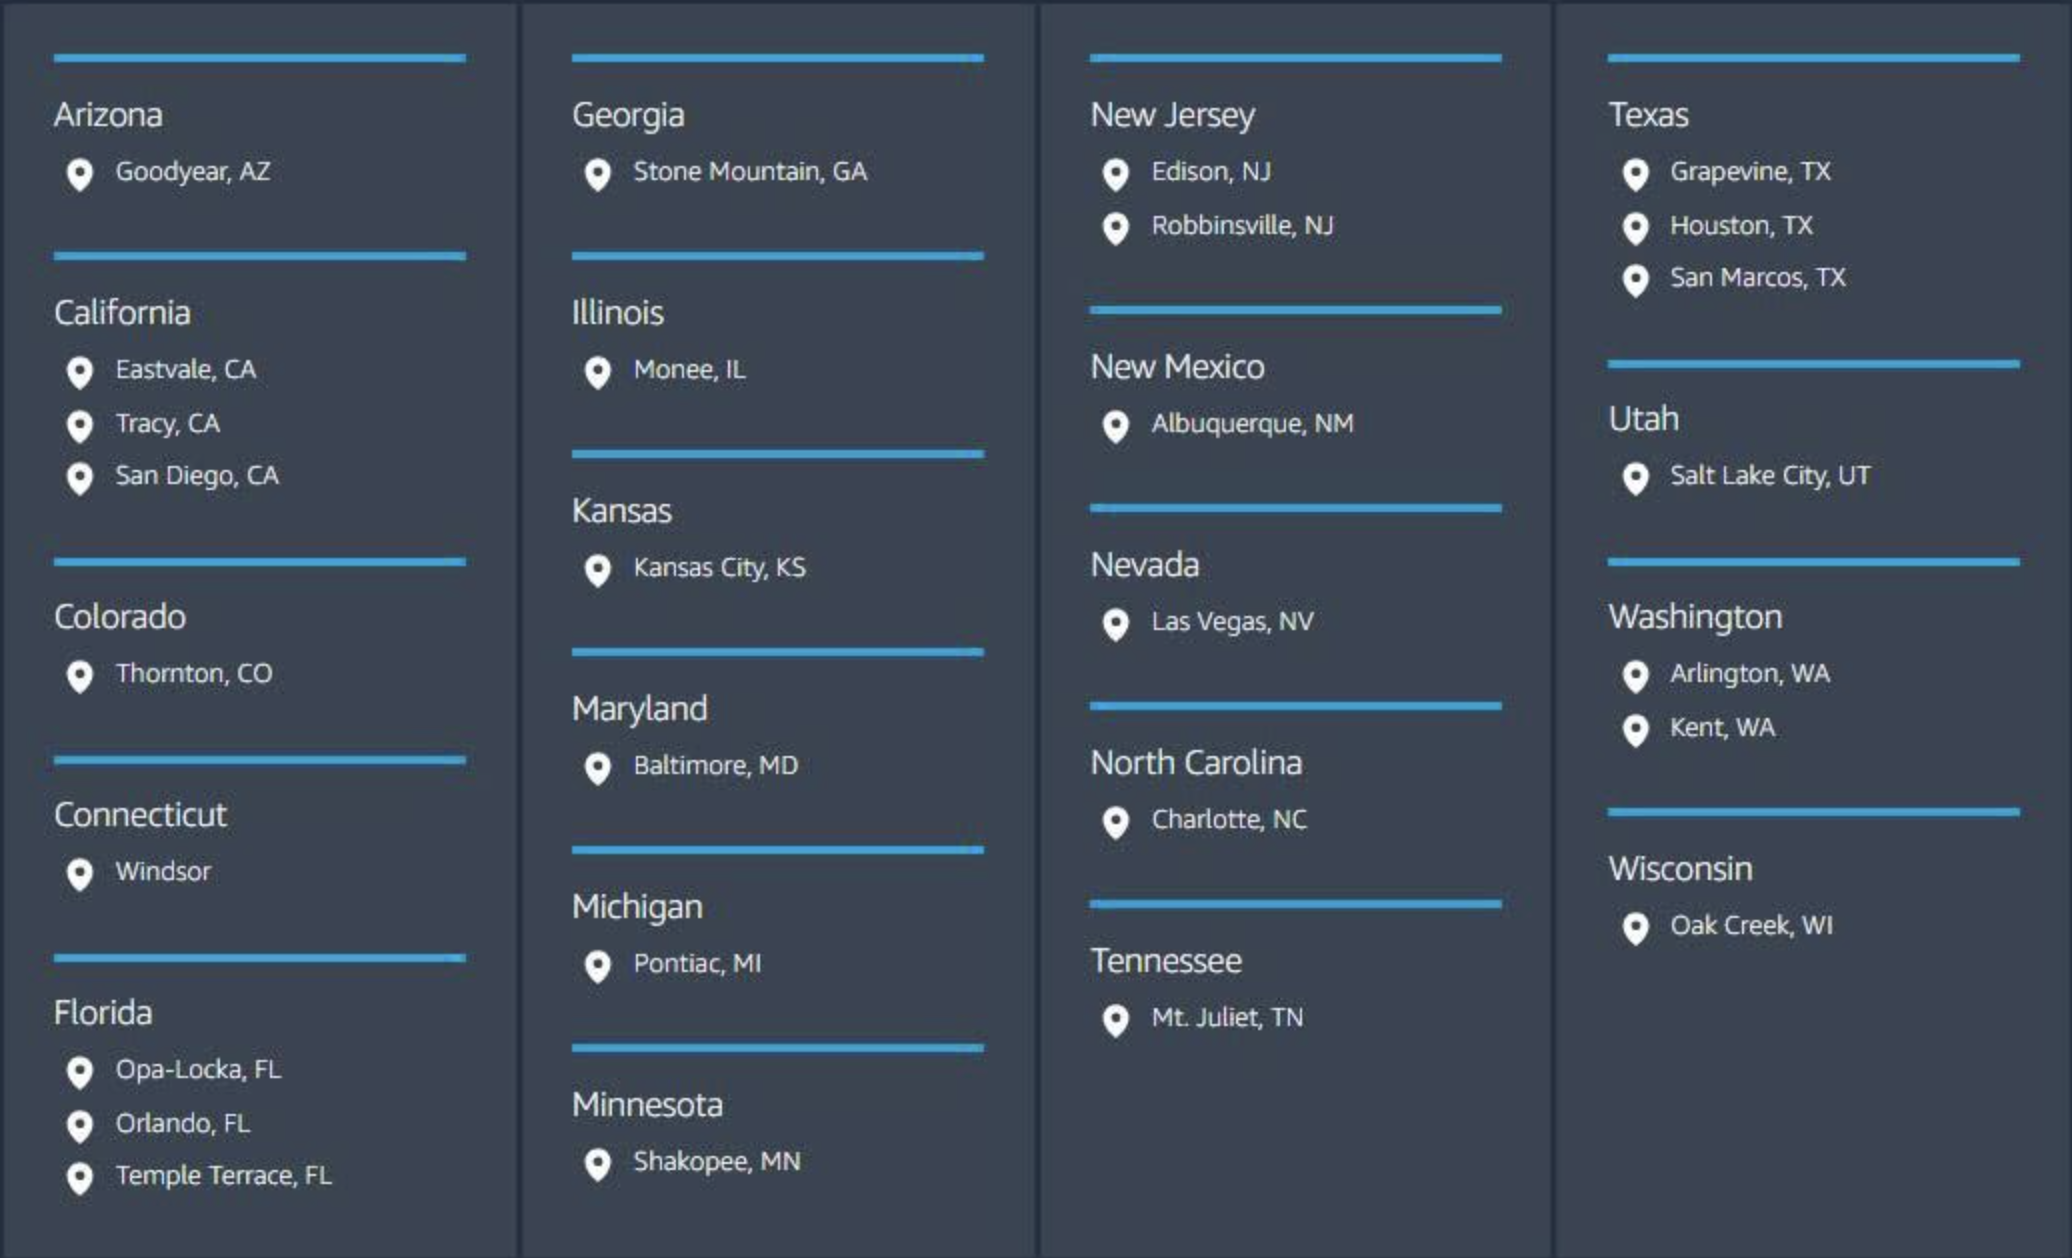The image size is (2072, 1258).
Task: Click the pin icon beside Stone Mountain, GA
Action: click(x=597, y=175)
